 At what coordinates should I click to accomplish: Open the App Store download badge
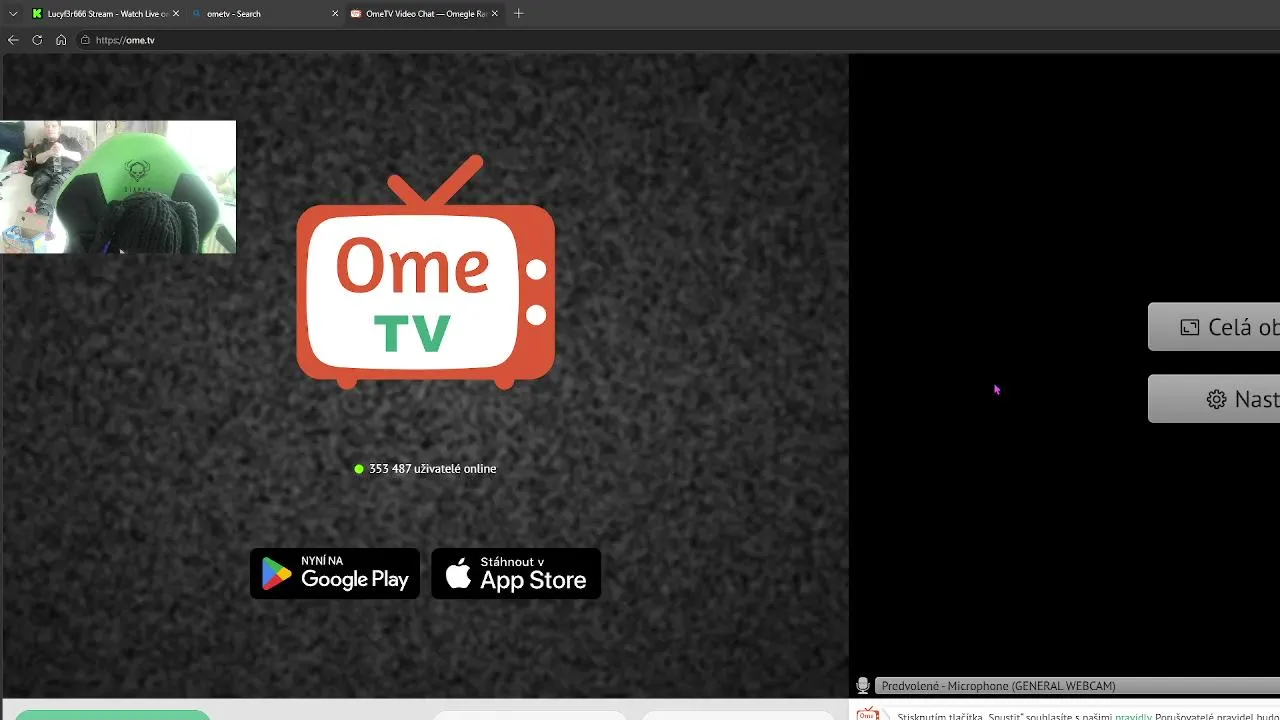516,574
